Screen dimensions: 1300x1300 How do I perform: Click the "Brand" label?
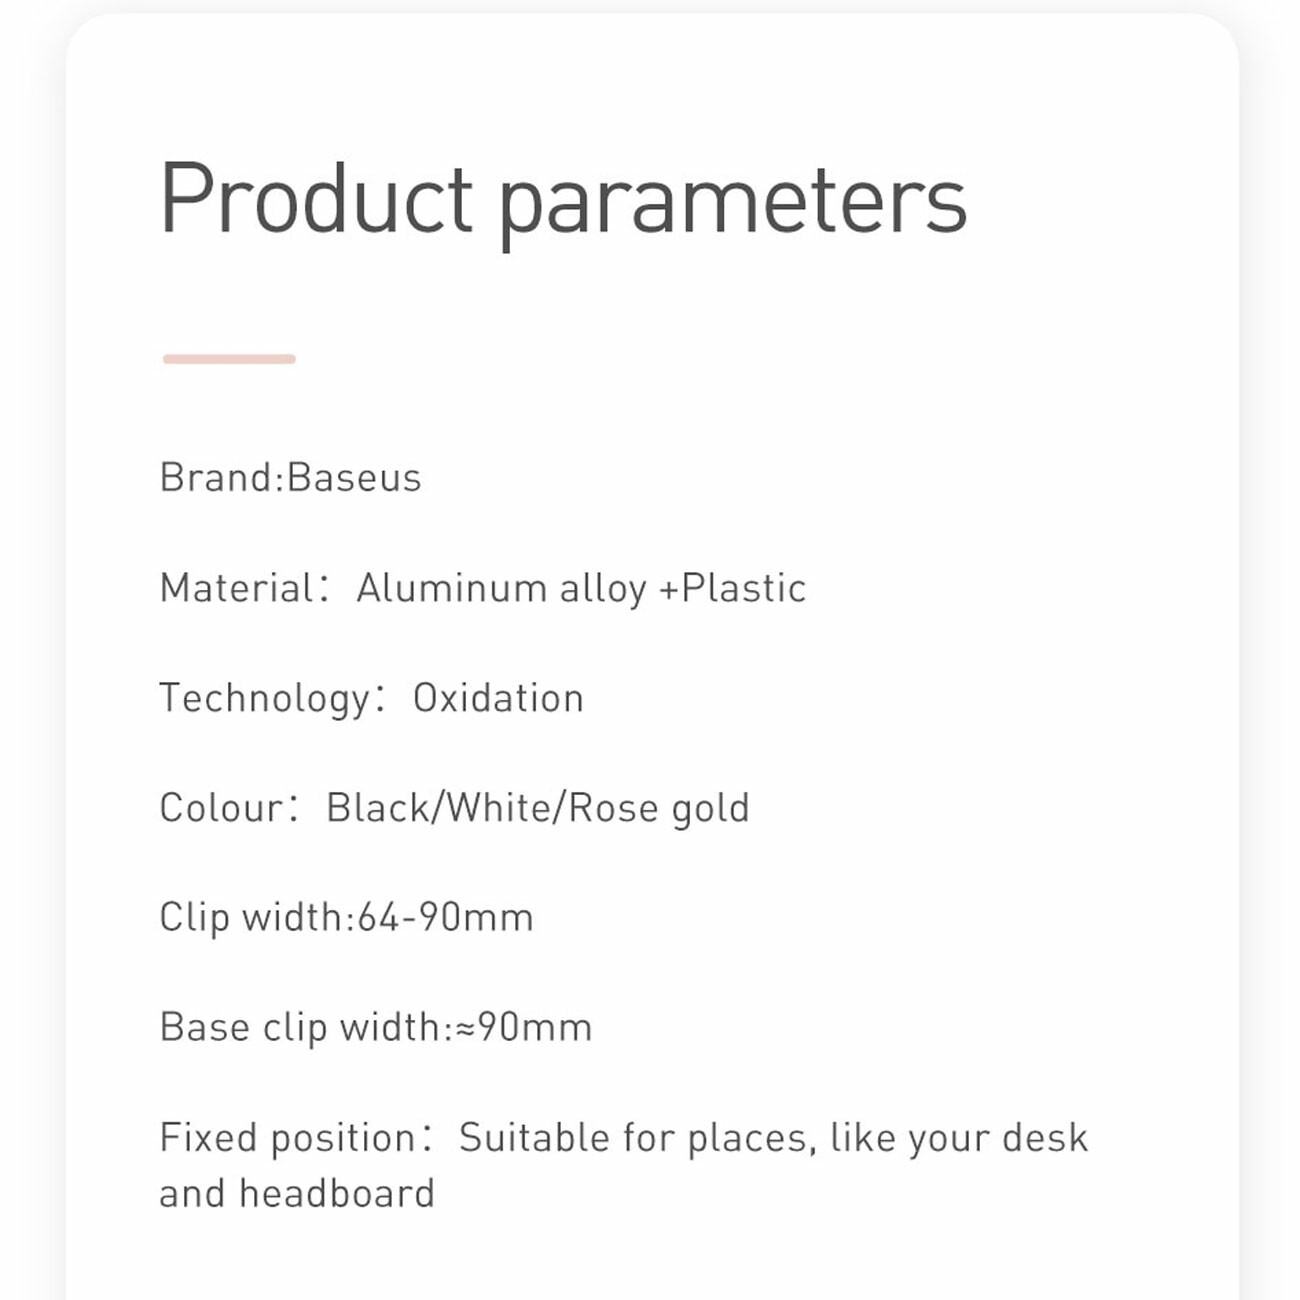coord(215,478)
